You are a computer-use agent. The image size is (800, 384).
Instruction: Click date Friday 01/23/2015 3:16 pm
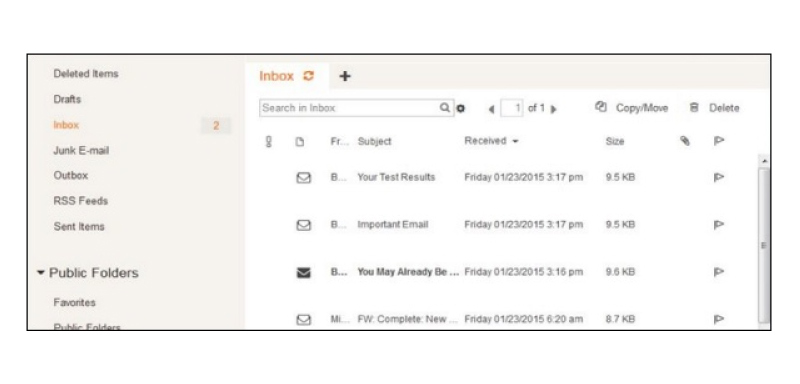tap(523, 272)
